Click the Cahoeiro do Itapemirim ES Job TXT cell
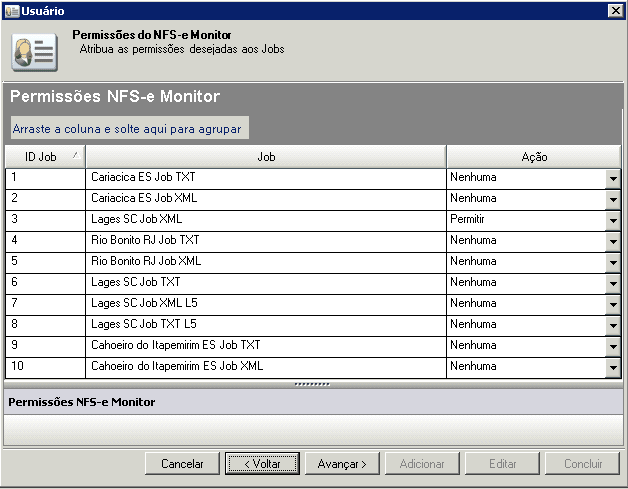Screen dimensions: 628x489 click(265, 346)
